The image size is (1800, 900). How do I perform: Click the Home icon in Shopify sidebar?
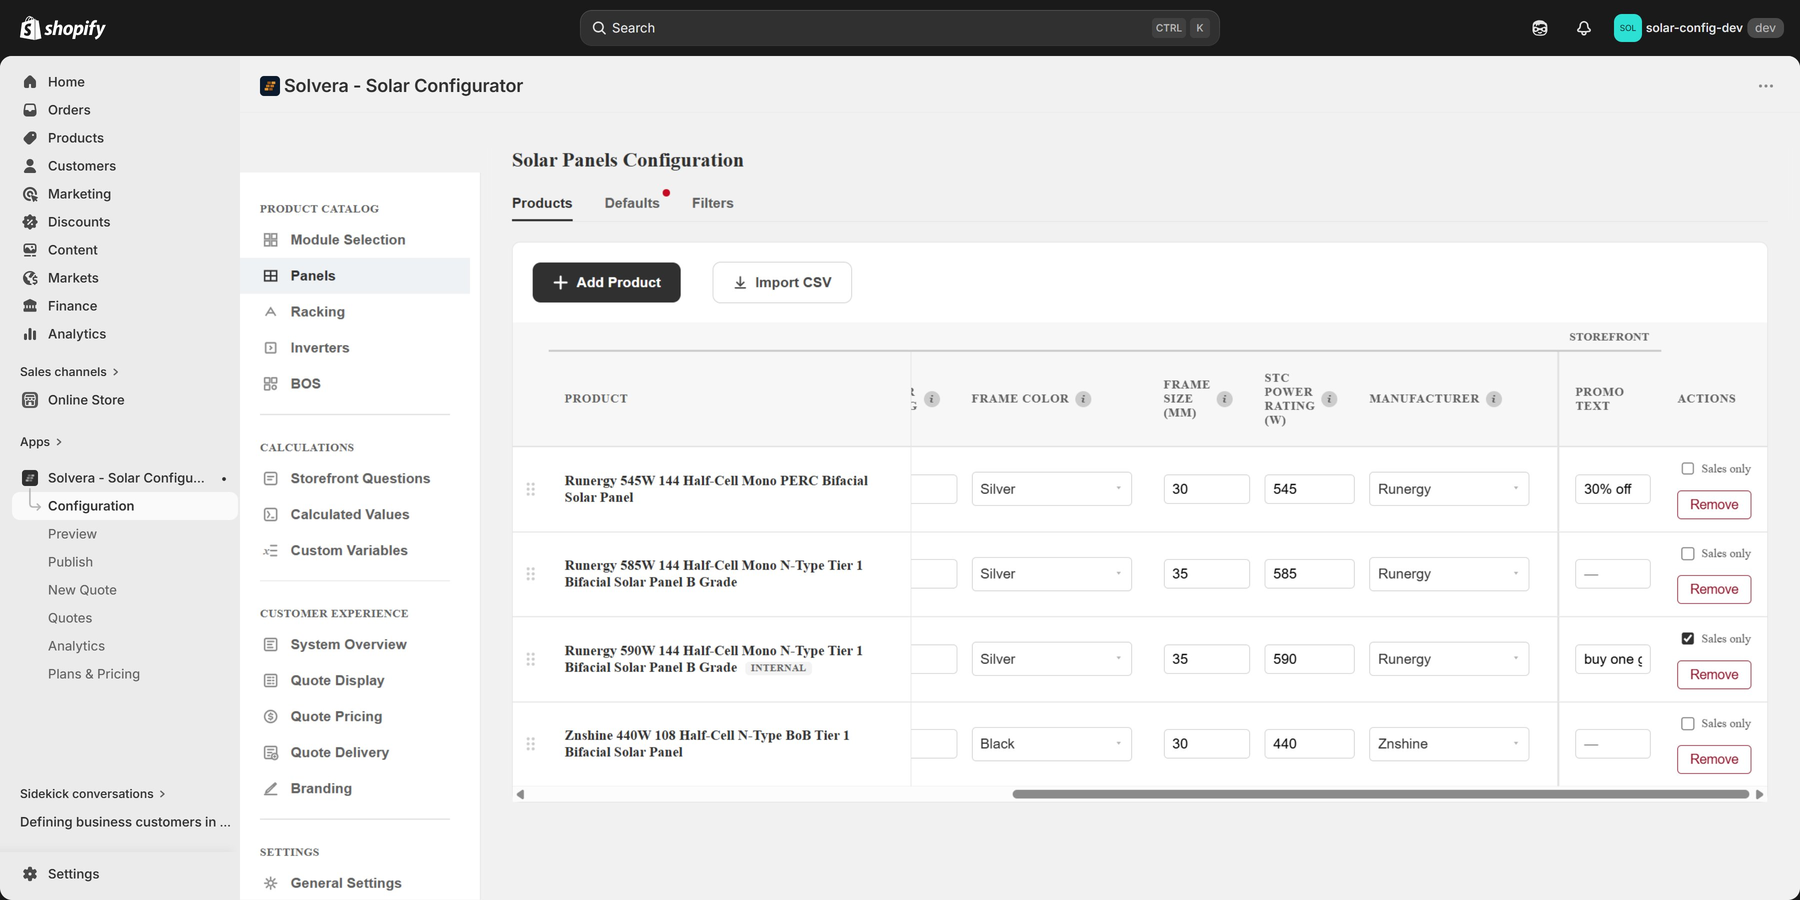(x=30, y=82)
